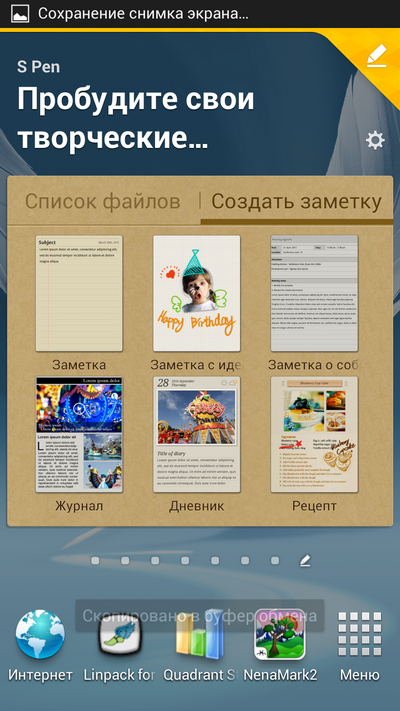The image size is (400, 711).
Task: Open Linpack for Android app icon
Action: [x=119, y=634]
